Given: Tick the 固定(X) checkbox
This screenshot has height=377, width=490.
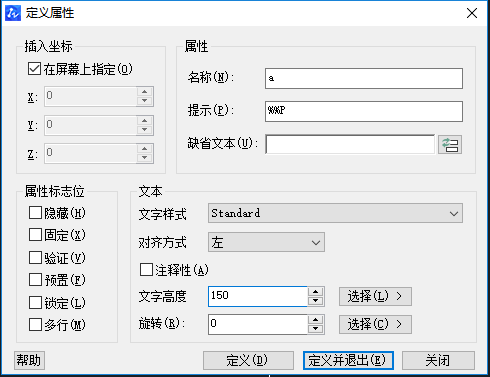Looking at the screenshot, I should pyautogui.click(x=35, y=235).
